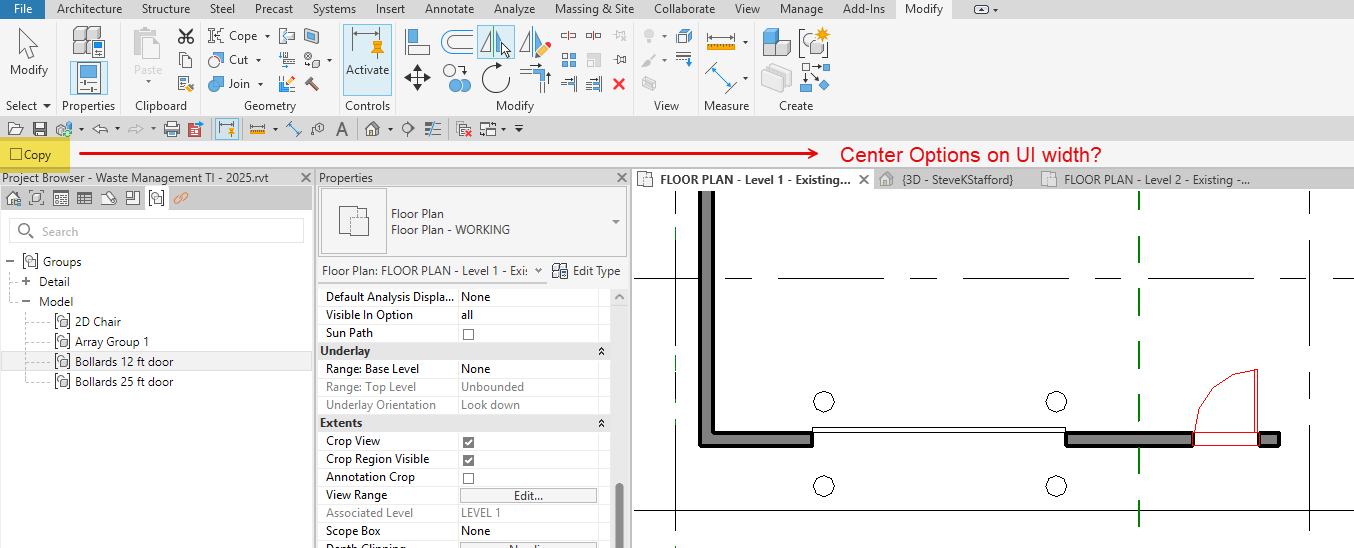Select the Align tool

417,41
